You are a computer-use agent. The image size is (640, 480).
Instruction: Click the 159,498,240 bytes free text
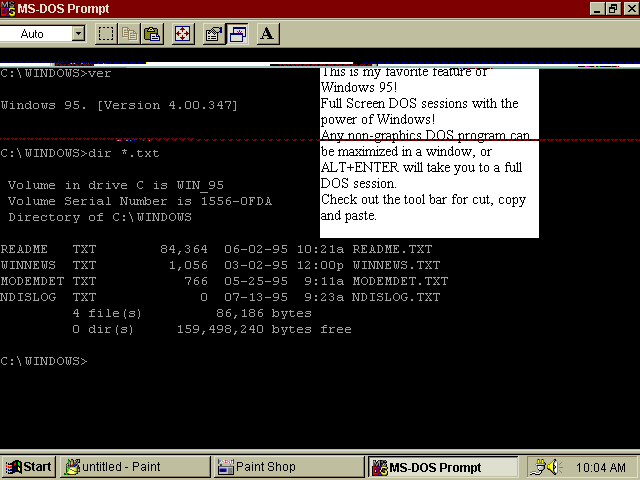[264, 329]
